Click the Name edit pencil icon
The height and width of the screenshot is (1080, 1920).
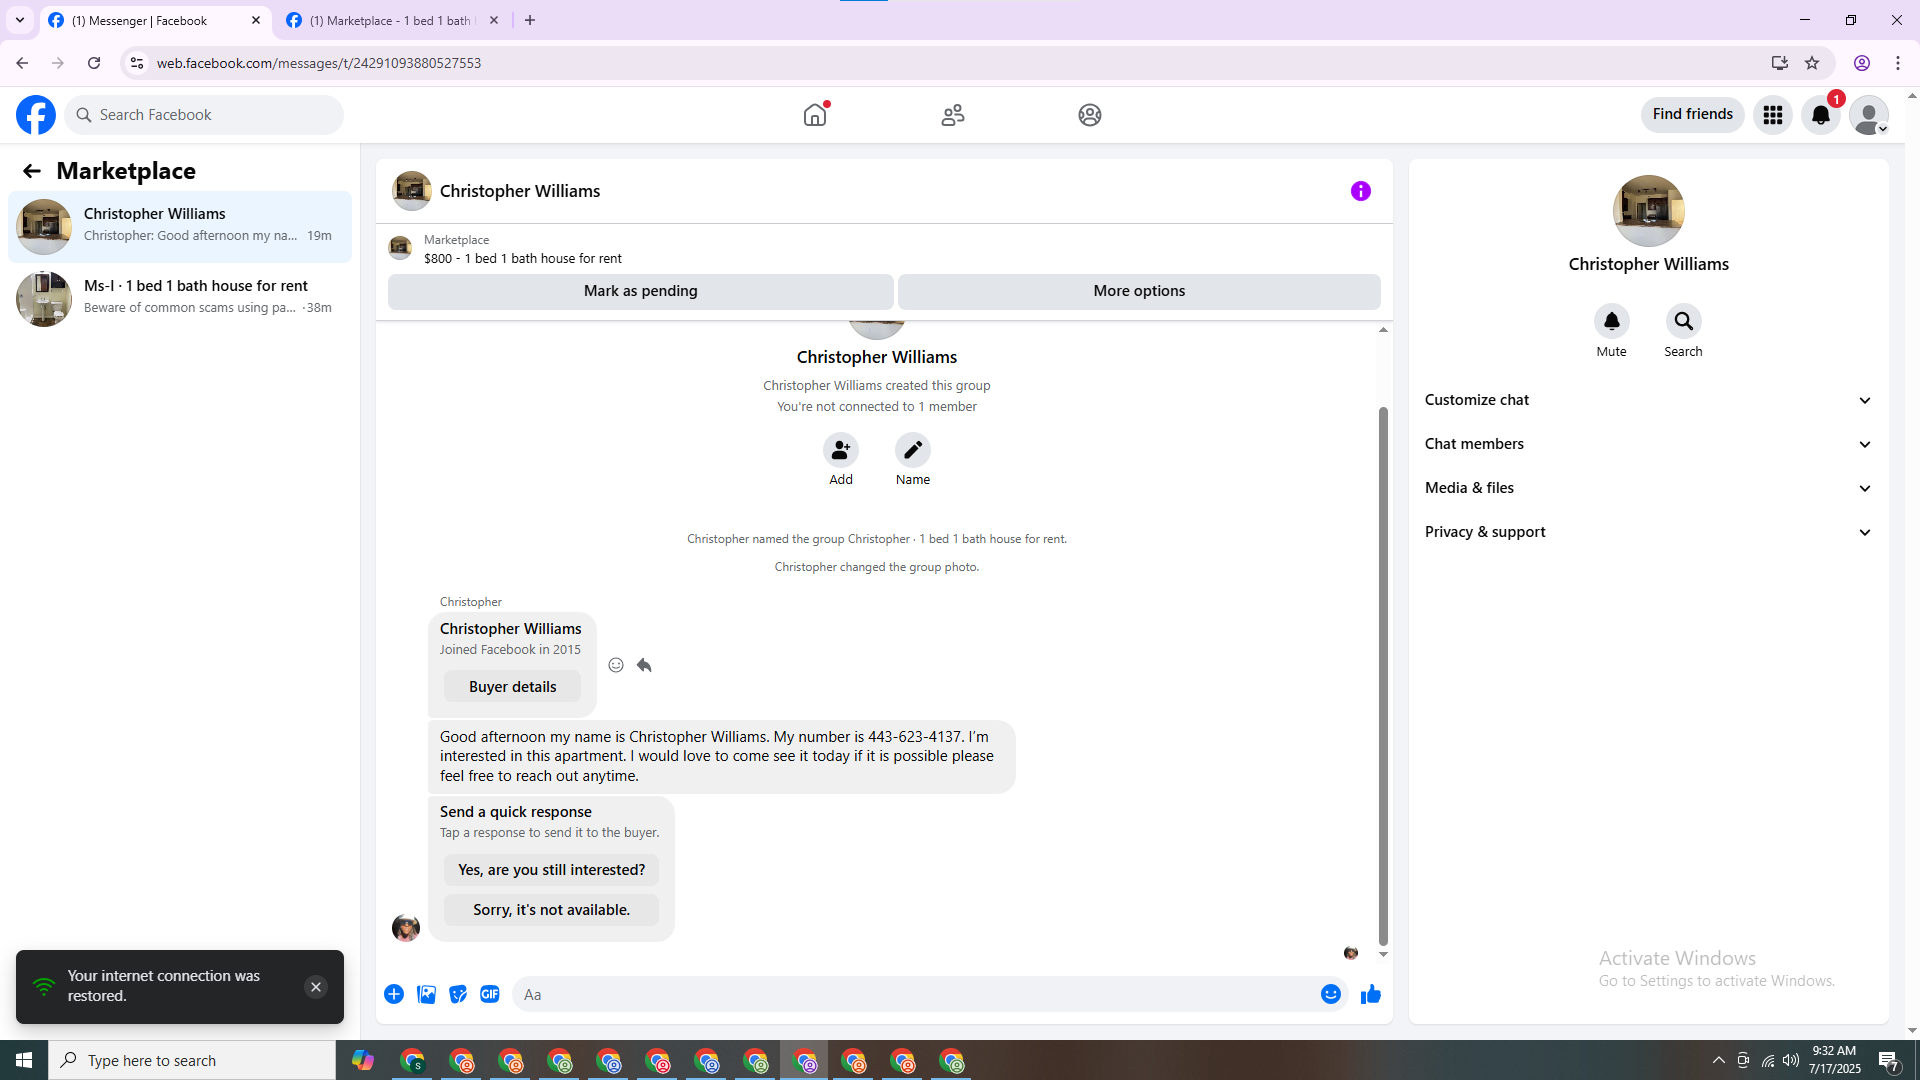pyautogui.click(x=913, y=450)
